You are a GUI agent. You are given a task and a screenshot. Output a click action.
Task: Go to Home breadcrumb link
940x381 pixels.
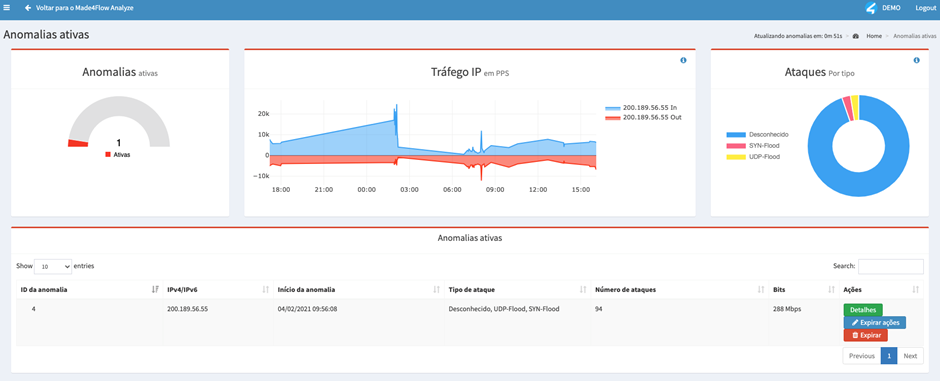(873, 36)
